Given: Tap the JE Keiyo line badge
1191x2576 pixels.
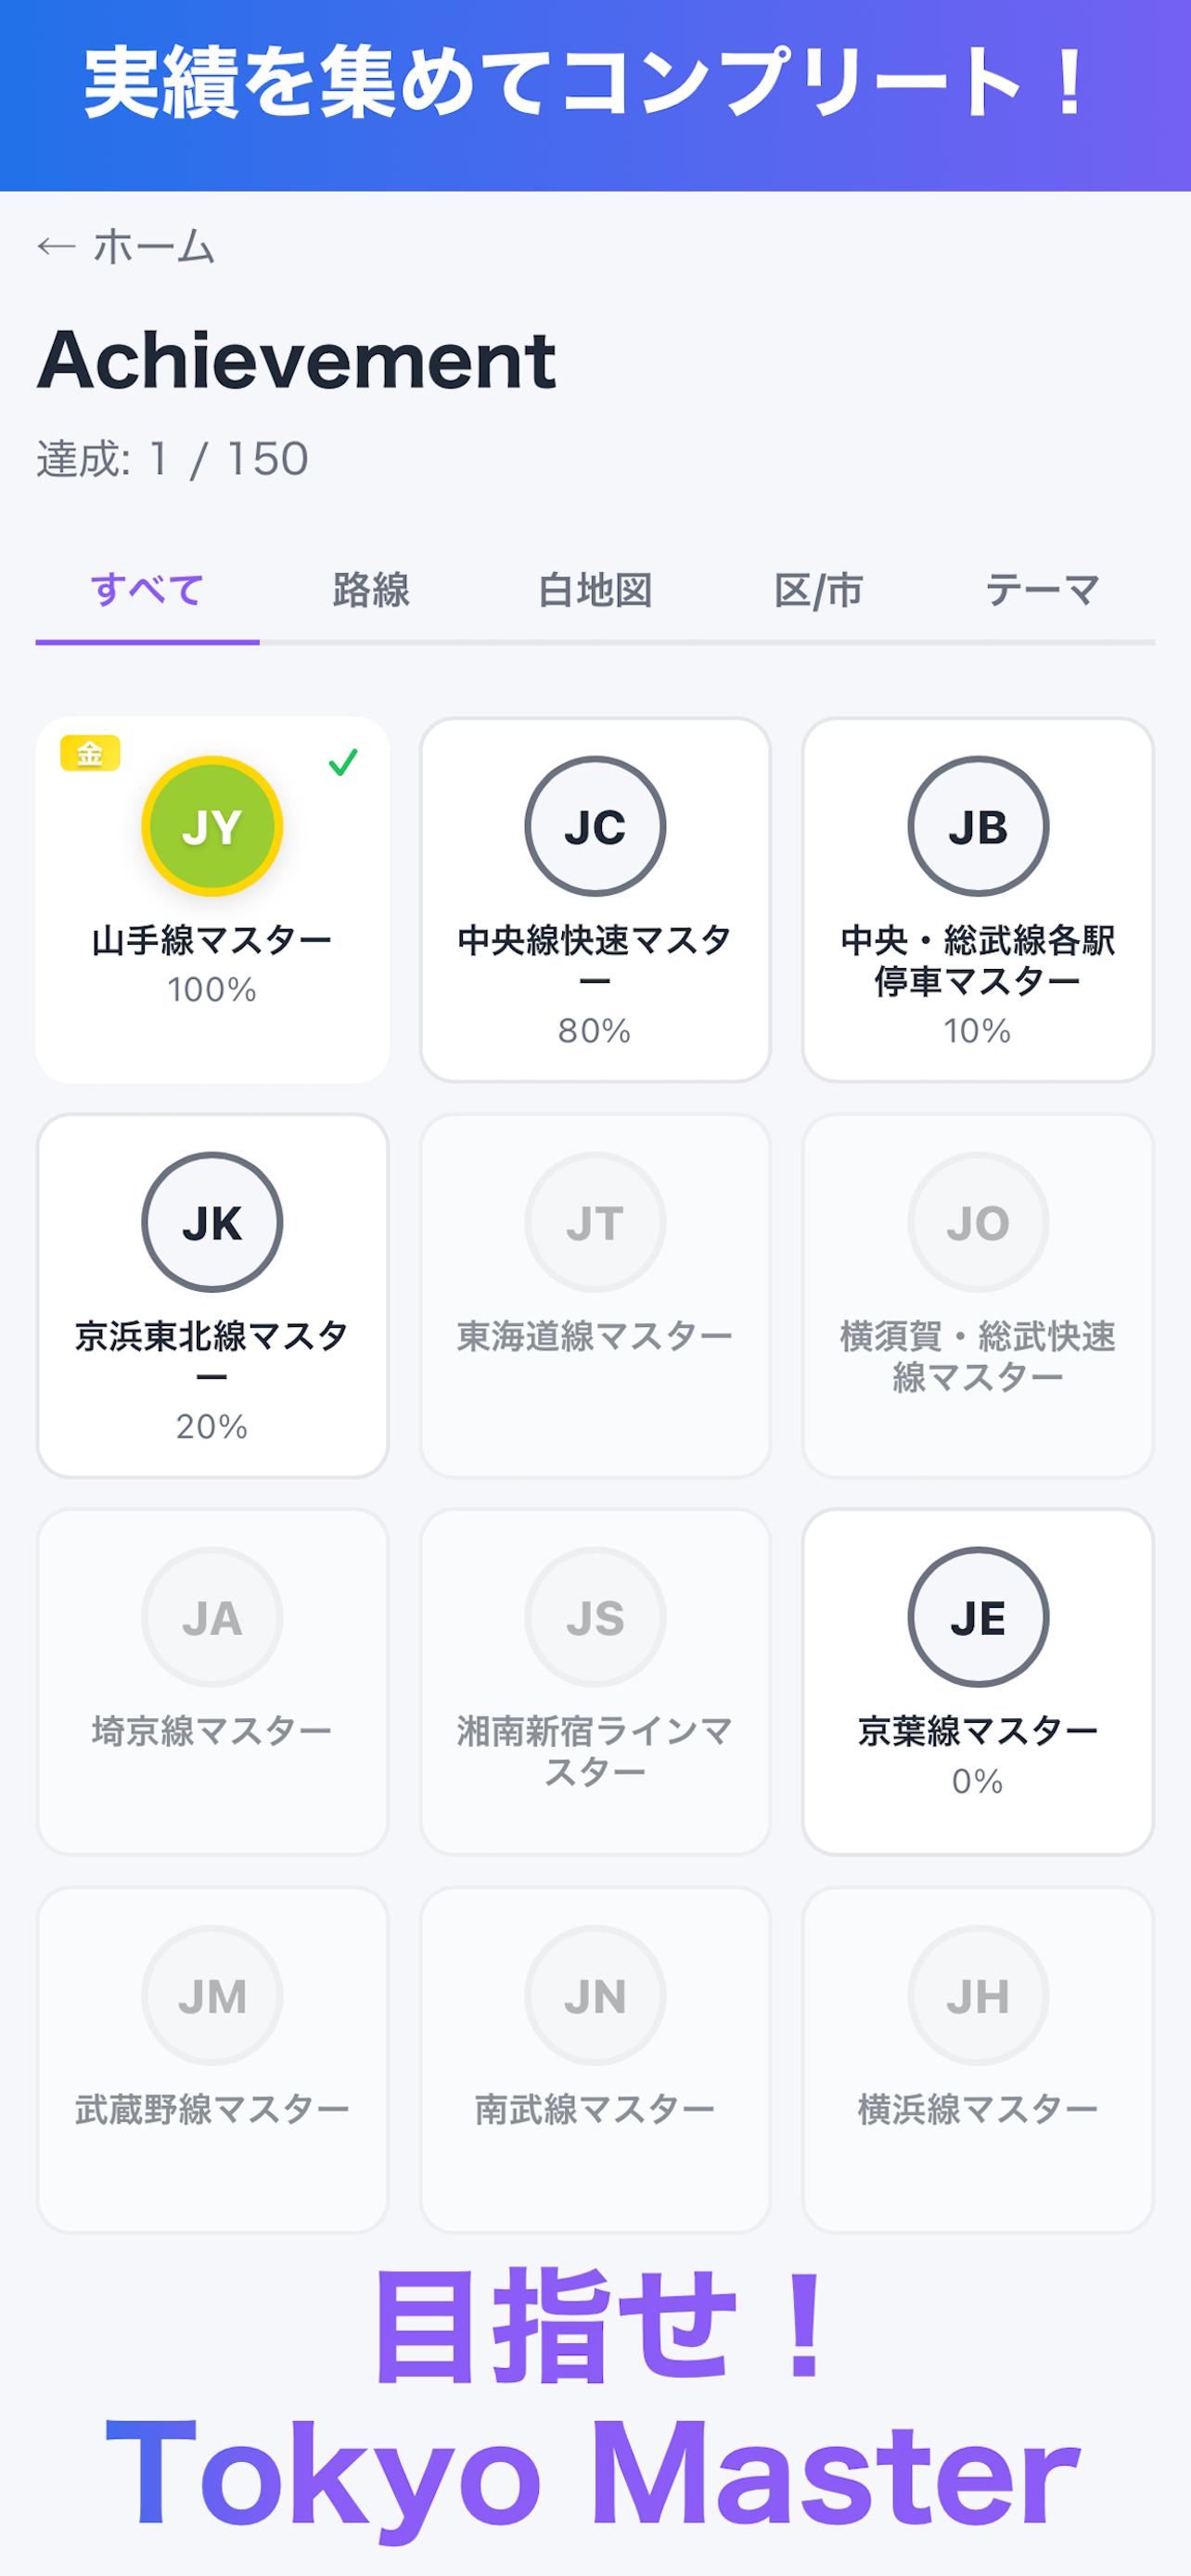Looking at the screenshot, I should 978,1617.
